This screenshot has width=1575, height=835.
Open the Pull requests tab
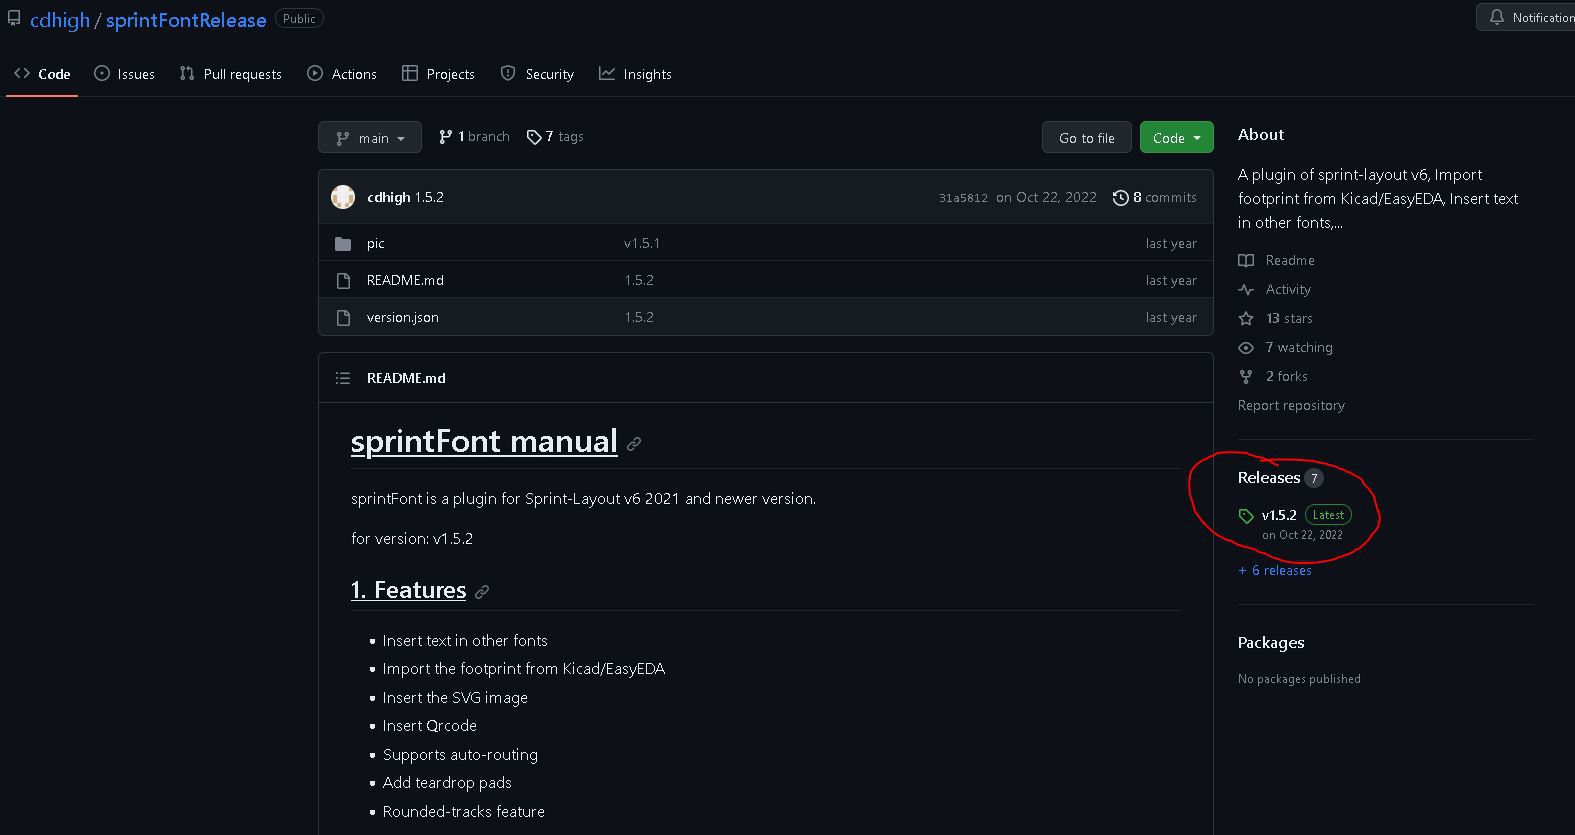pos(230,74)
